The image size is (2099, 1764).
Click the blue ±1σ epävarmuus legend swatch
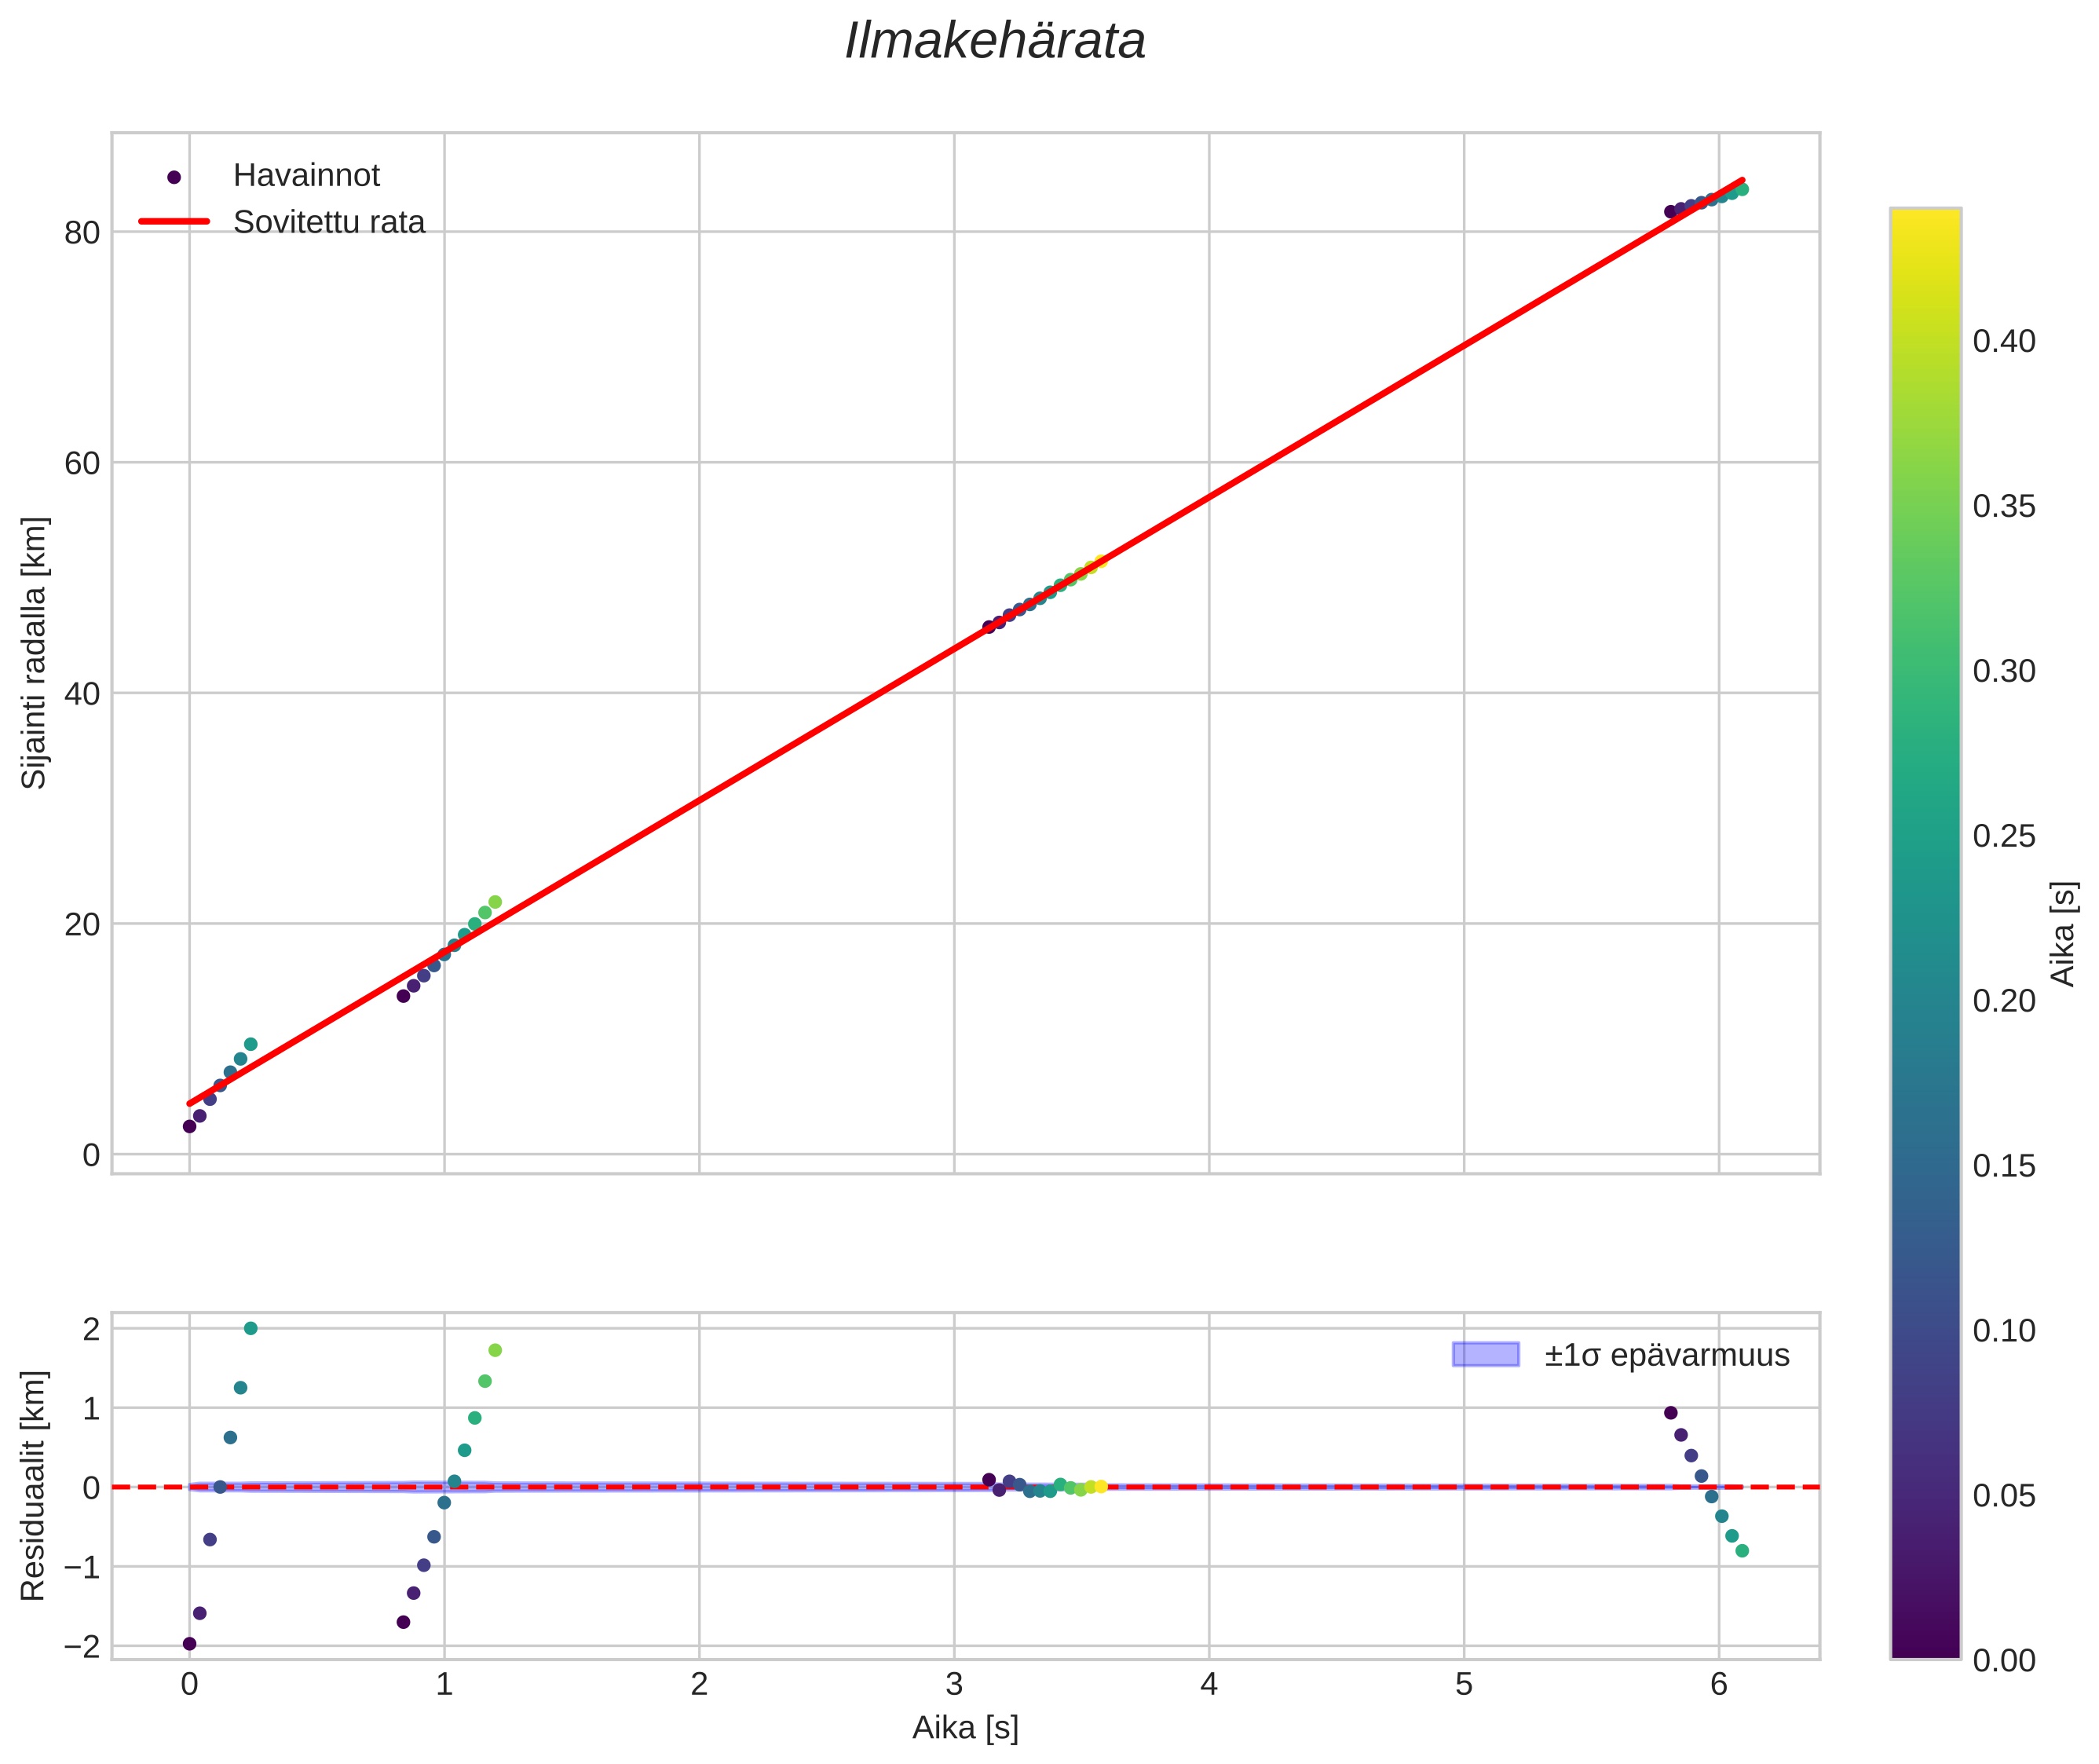tap(1485, 1355)
